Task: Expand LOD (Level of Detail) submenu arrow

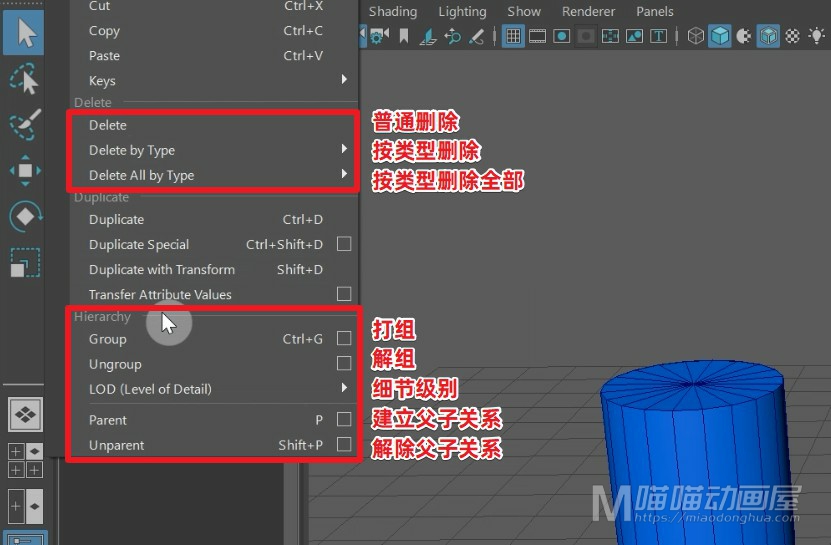Action: click(x=344, y=388)
